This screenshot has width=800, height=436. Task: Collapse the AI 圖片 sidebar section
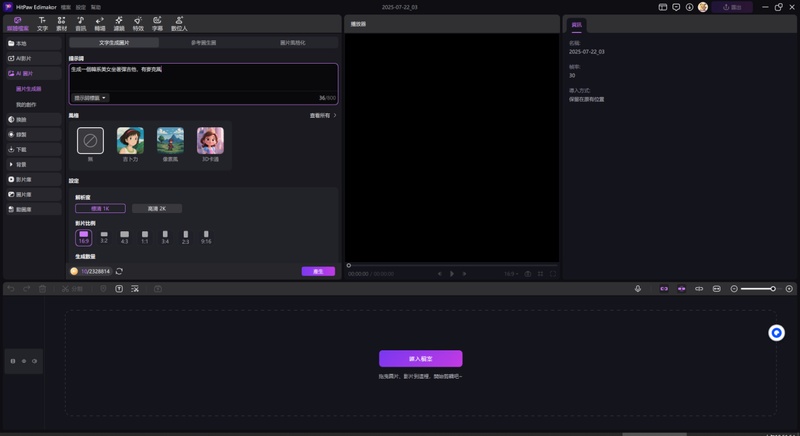click(33, 73)
